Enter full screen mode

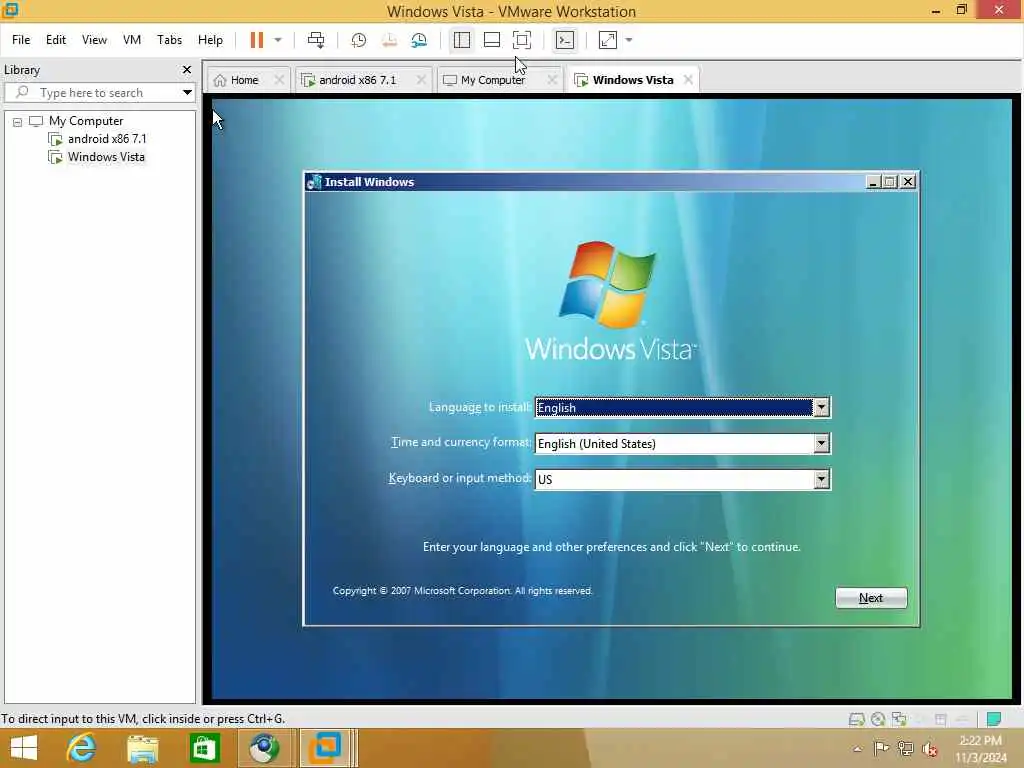coord(522,40)
